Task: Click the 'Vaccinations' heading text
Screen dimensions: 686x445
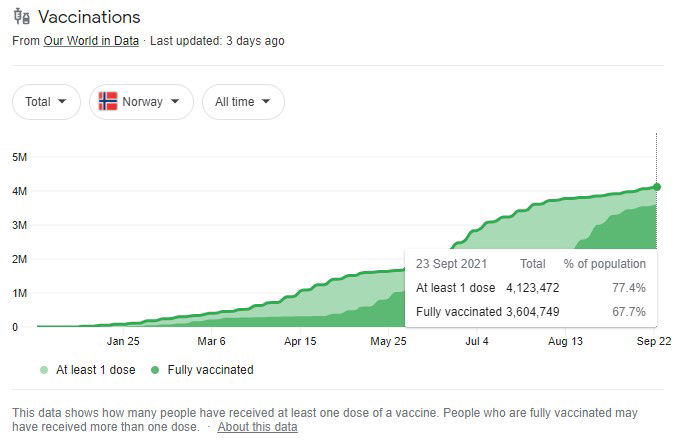Action: 89,17
